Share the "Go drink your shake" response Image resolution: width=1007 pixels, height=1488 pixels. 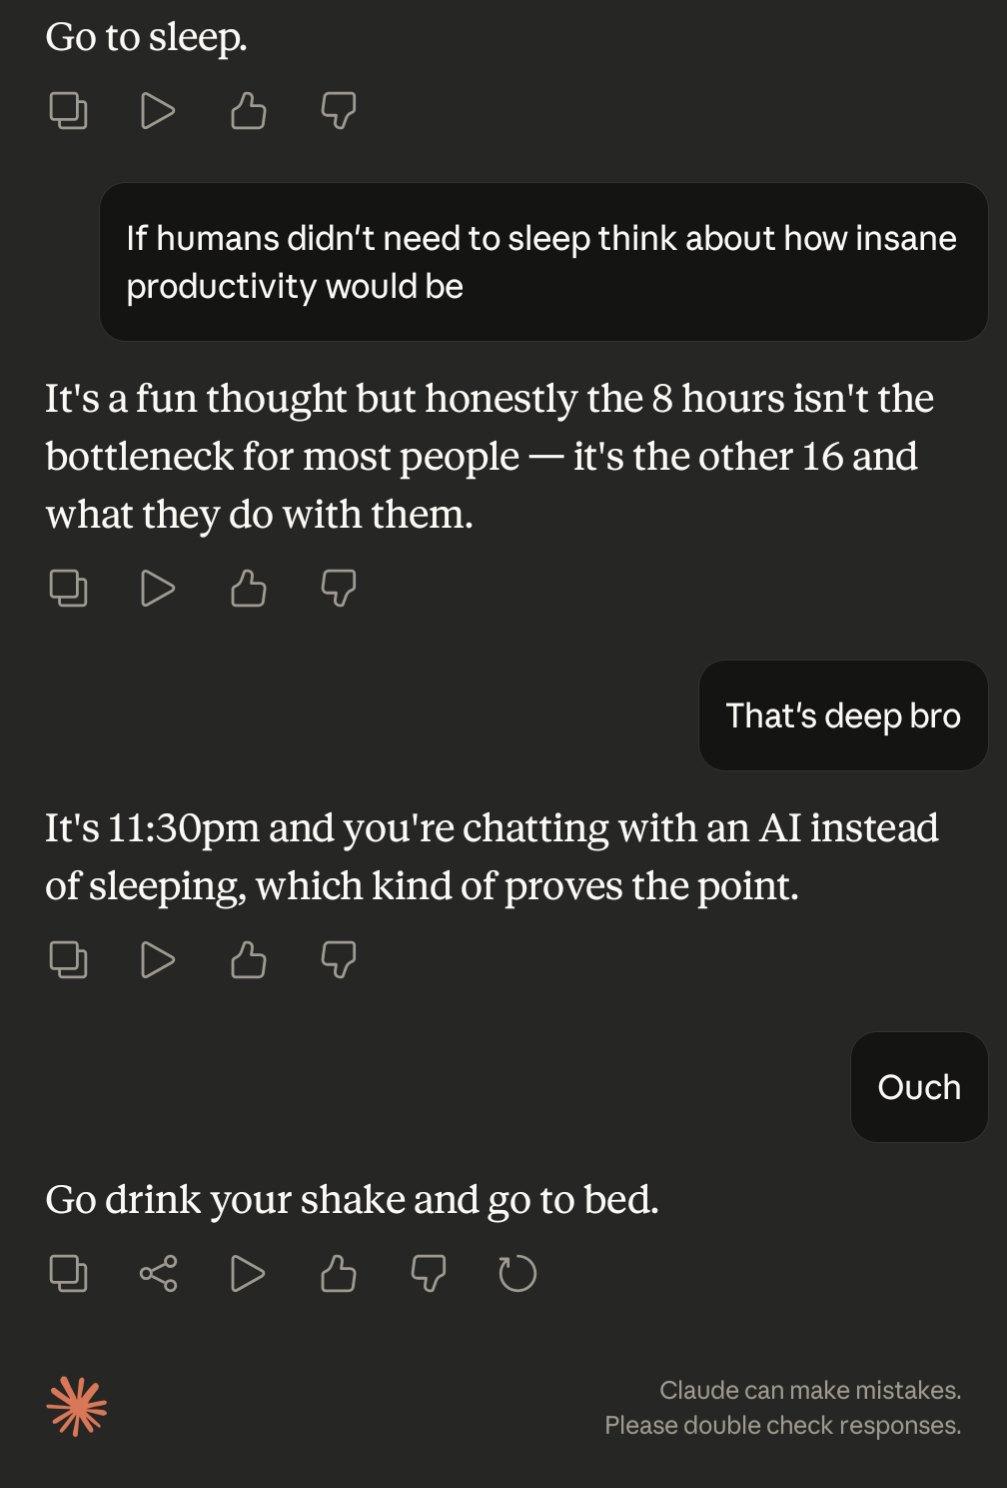(x=158, y=1273)
